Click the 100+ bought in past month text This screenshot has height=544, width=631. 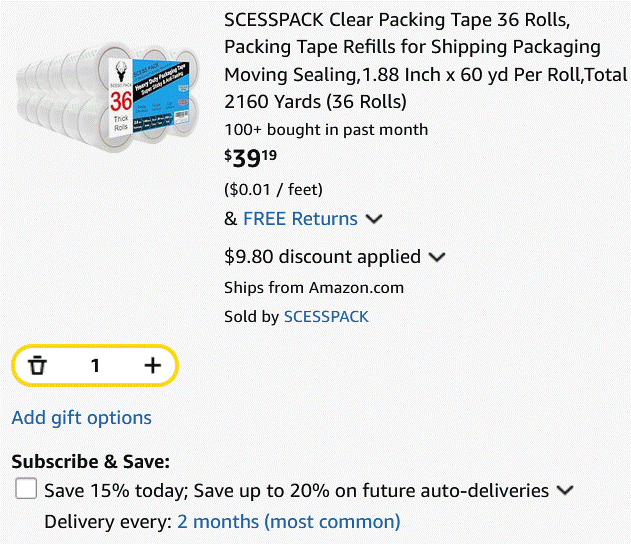(326, 130)
